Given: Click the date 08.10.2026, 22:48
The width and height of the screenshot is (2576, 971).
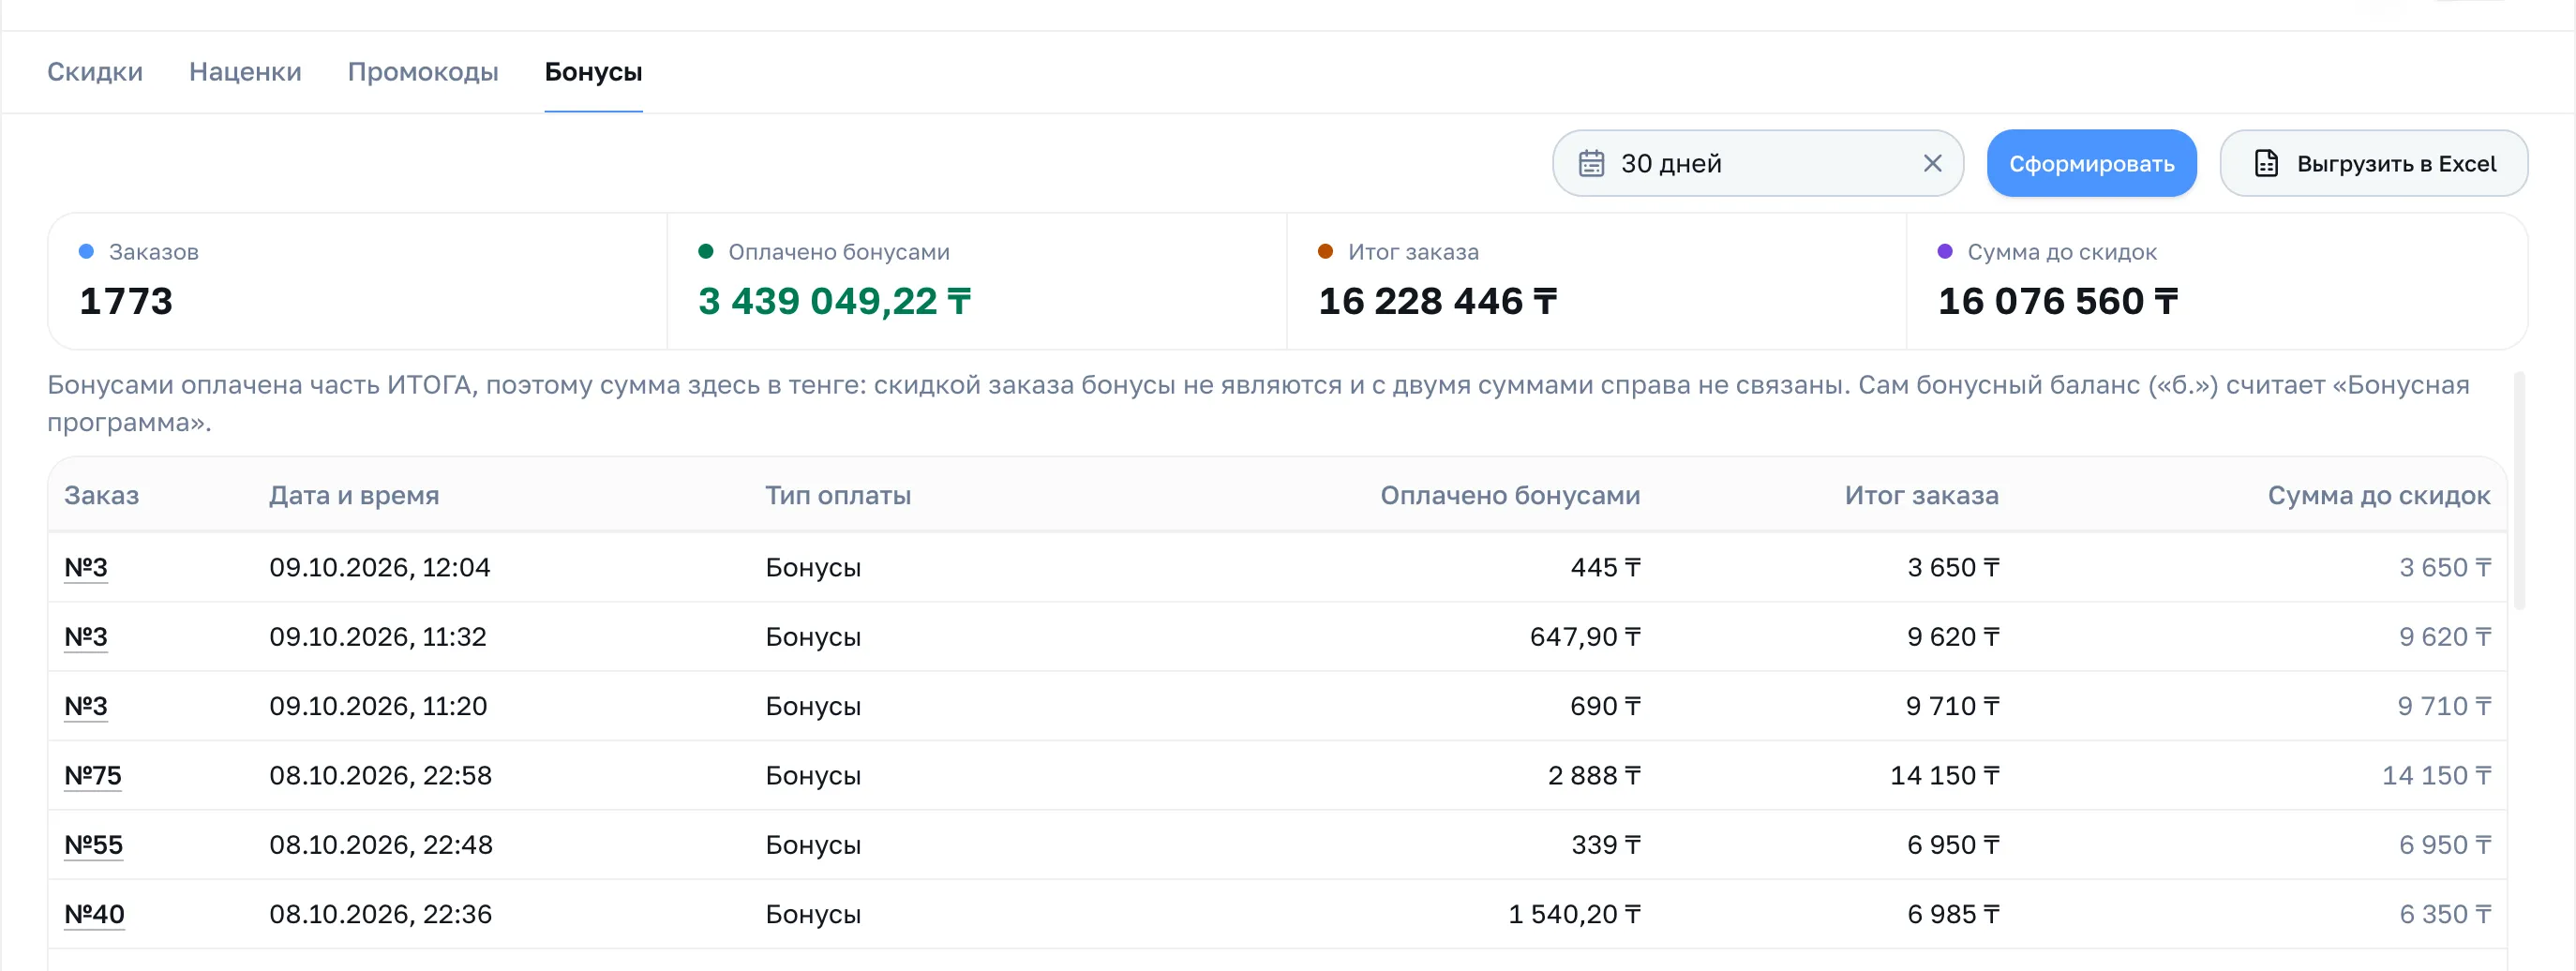Looking at the screenshot, I should coord(381,845).
